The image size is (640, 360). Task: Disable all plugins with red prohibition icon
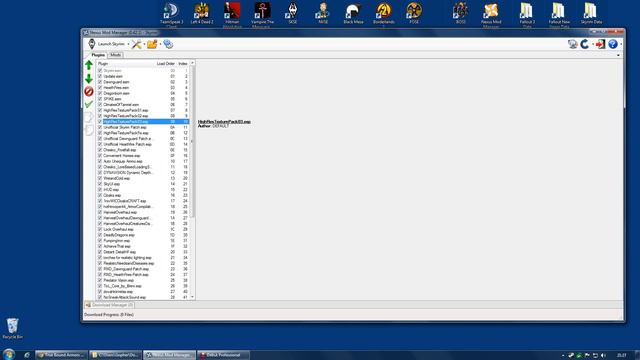pyautogui.click(x=89, y=91)
